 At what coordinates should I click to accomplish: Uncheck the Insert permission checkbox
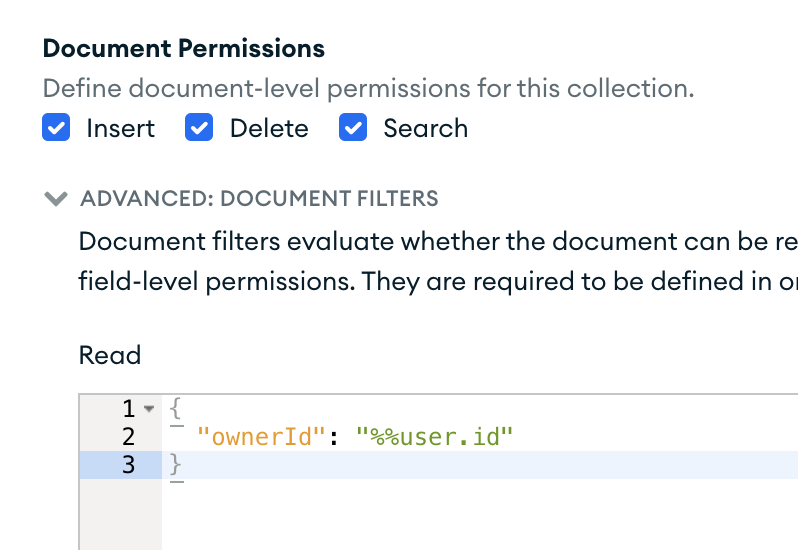coord(56,128)
